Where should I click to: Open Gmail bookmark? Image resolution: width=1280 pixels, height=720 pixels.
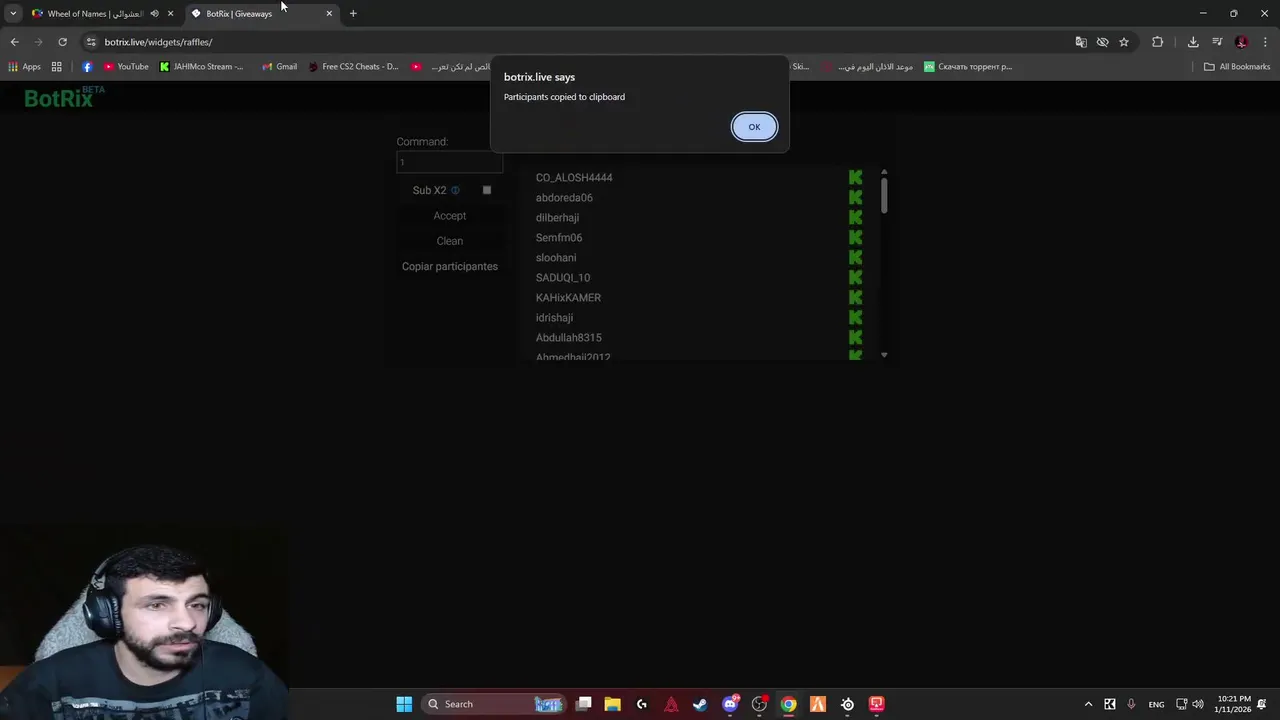click(x=279, y=67)
